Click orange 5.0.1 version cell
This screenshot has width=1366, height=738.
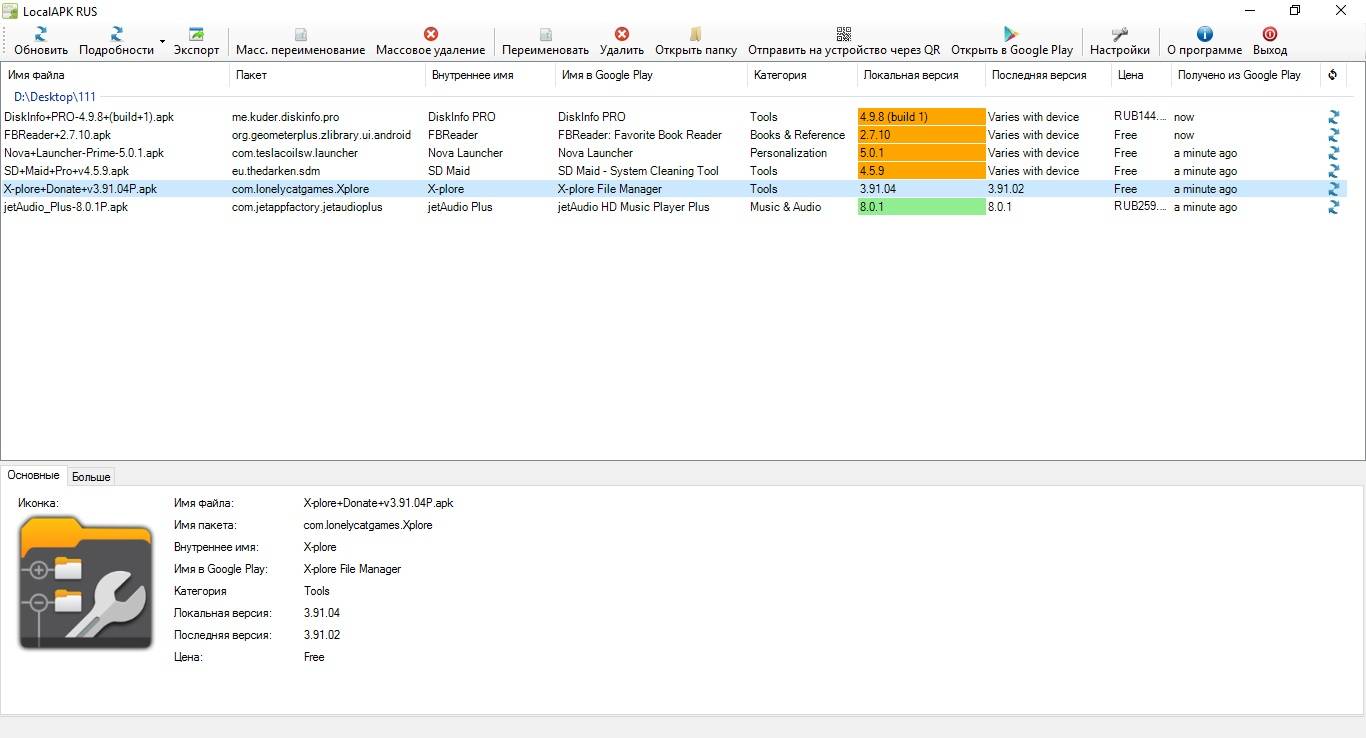click(x=921, y=153)
